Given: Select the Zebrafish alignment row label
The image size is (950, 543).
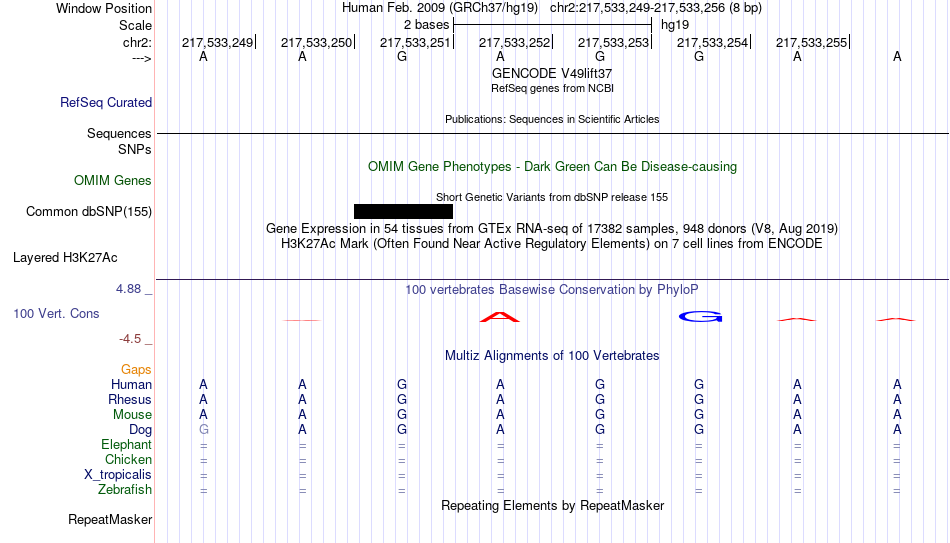Looking at the screenshot, I should 125,489.
